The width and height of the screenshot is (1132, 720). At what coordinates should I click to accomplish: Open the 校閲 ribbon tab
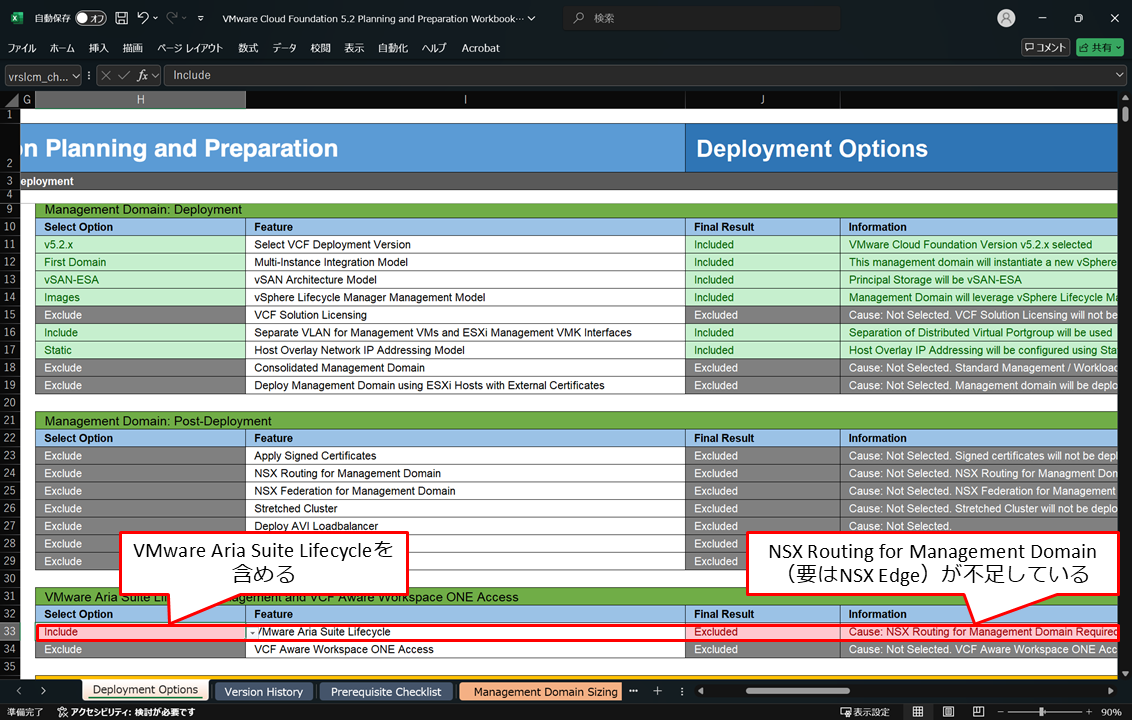click(321, 48)
